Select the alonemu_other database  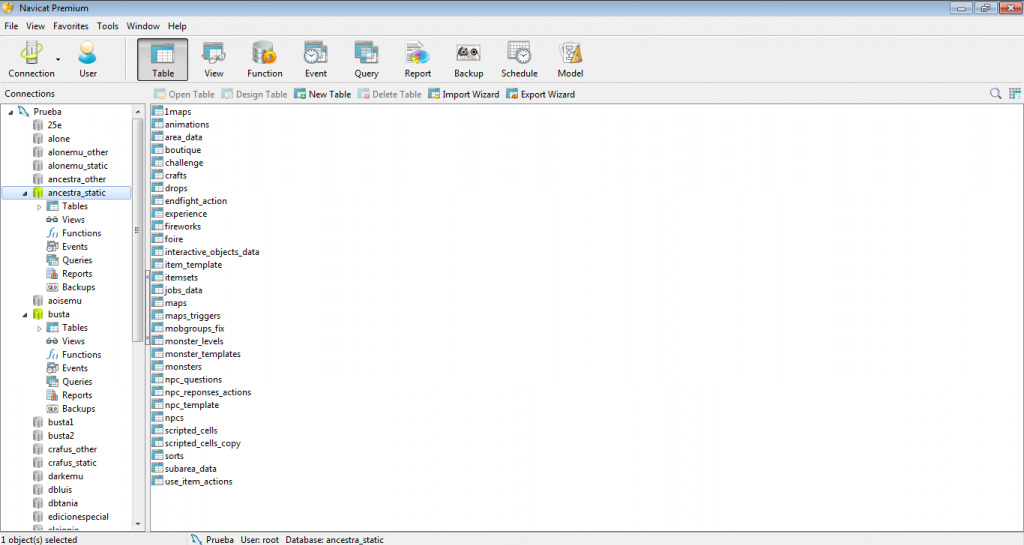pos(71,152)
